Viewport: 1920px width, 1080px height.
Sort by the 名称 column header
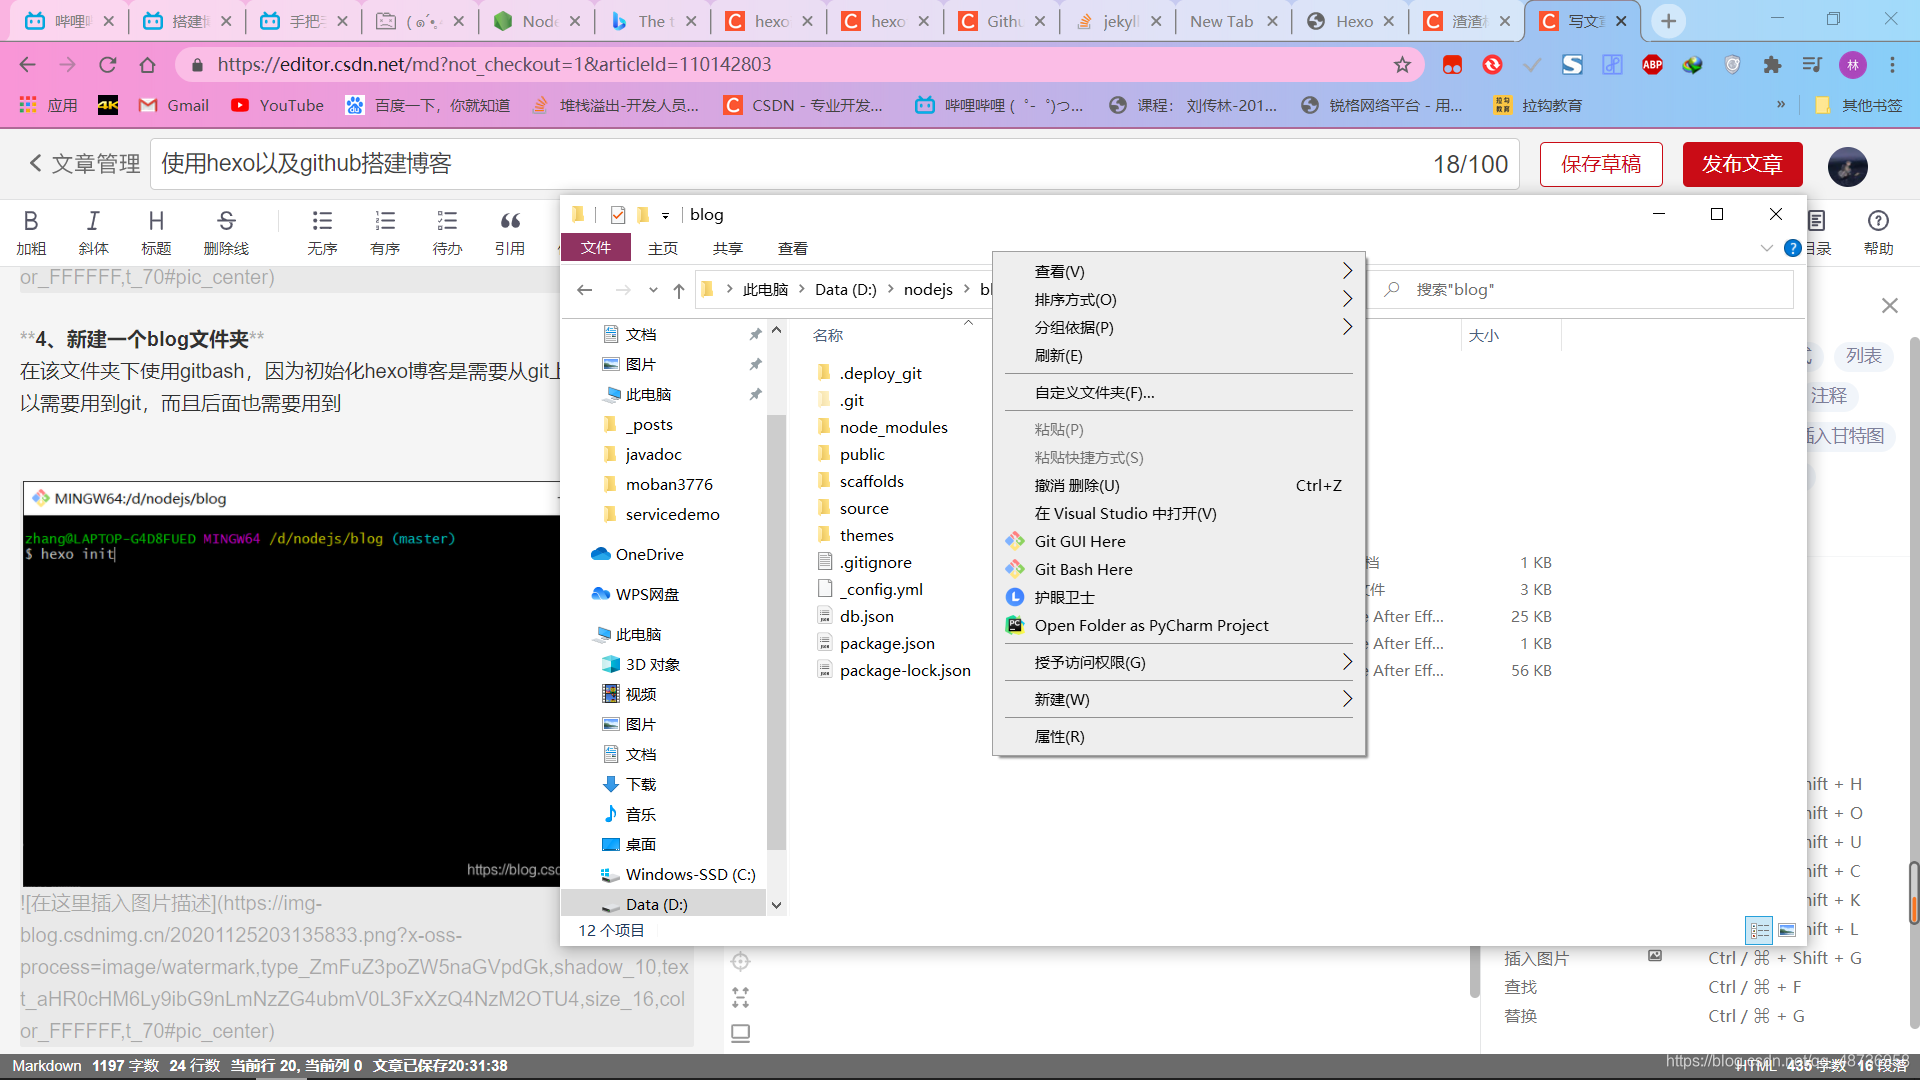[828, 336]
